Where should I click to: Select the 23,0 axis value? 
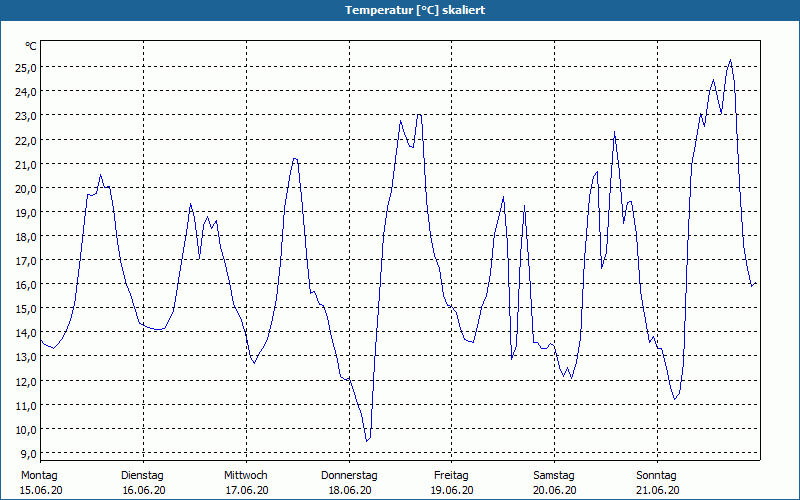coord(26,116)
